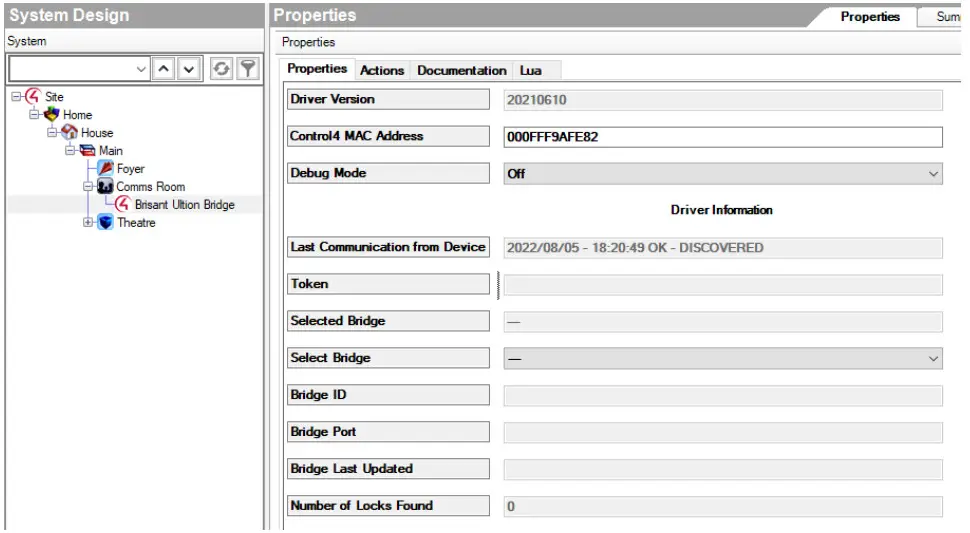Click the Token label
The height and width of the screenshot is (533, 970).
(x=388, y=284)
